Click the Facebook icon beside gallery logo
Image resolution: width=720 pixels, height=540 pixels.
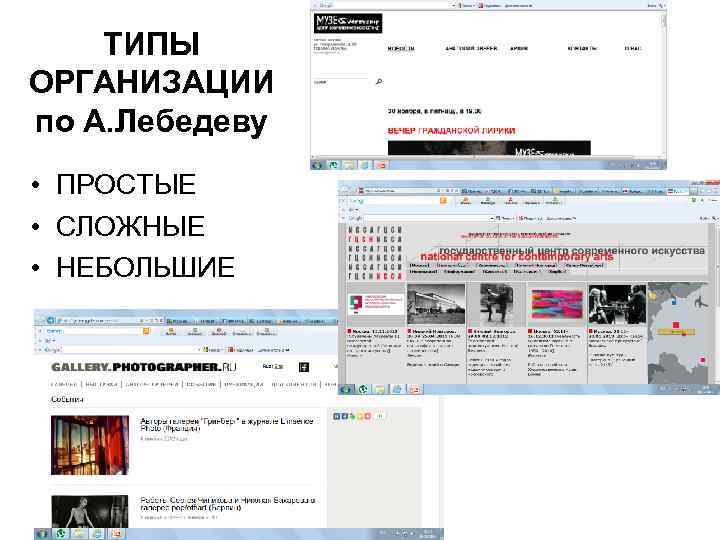(x=304, y=367)
